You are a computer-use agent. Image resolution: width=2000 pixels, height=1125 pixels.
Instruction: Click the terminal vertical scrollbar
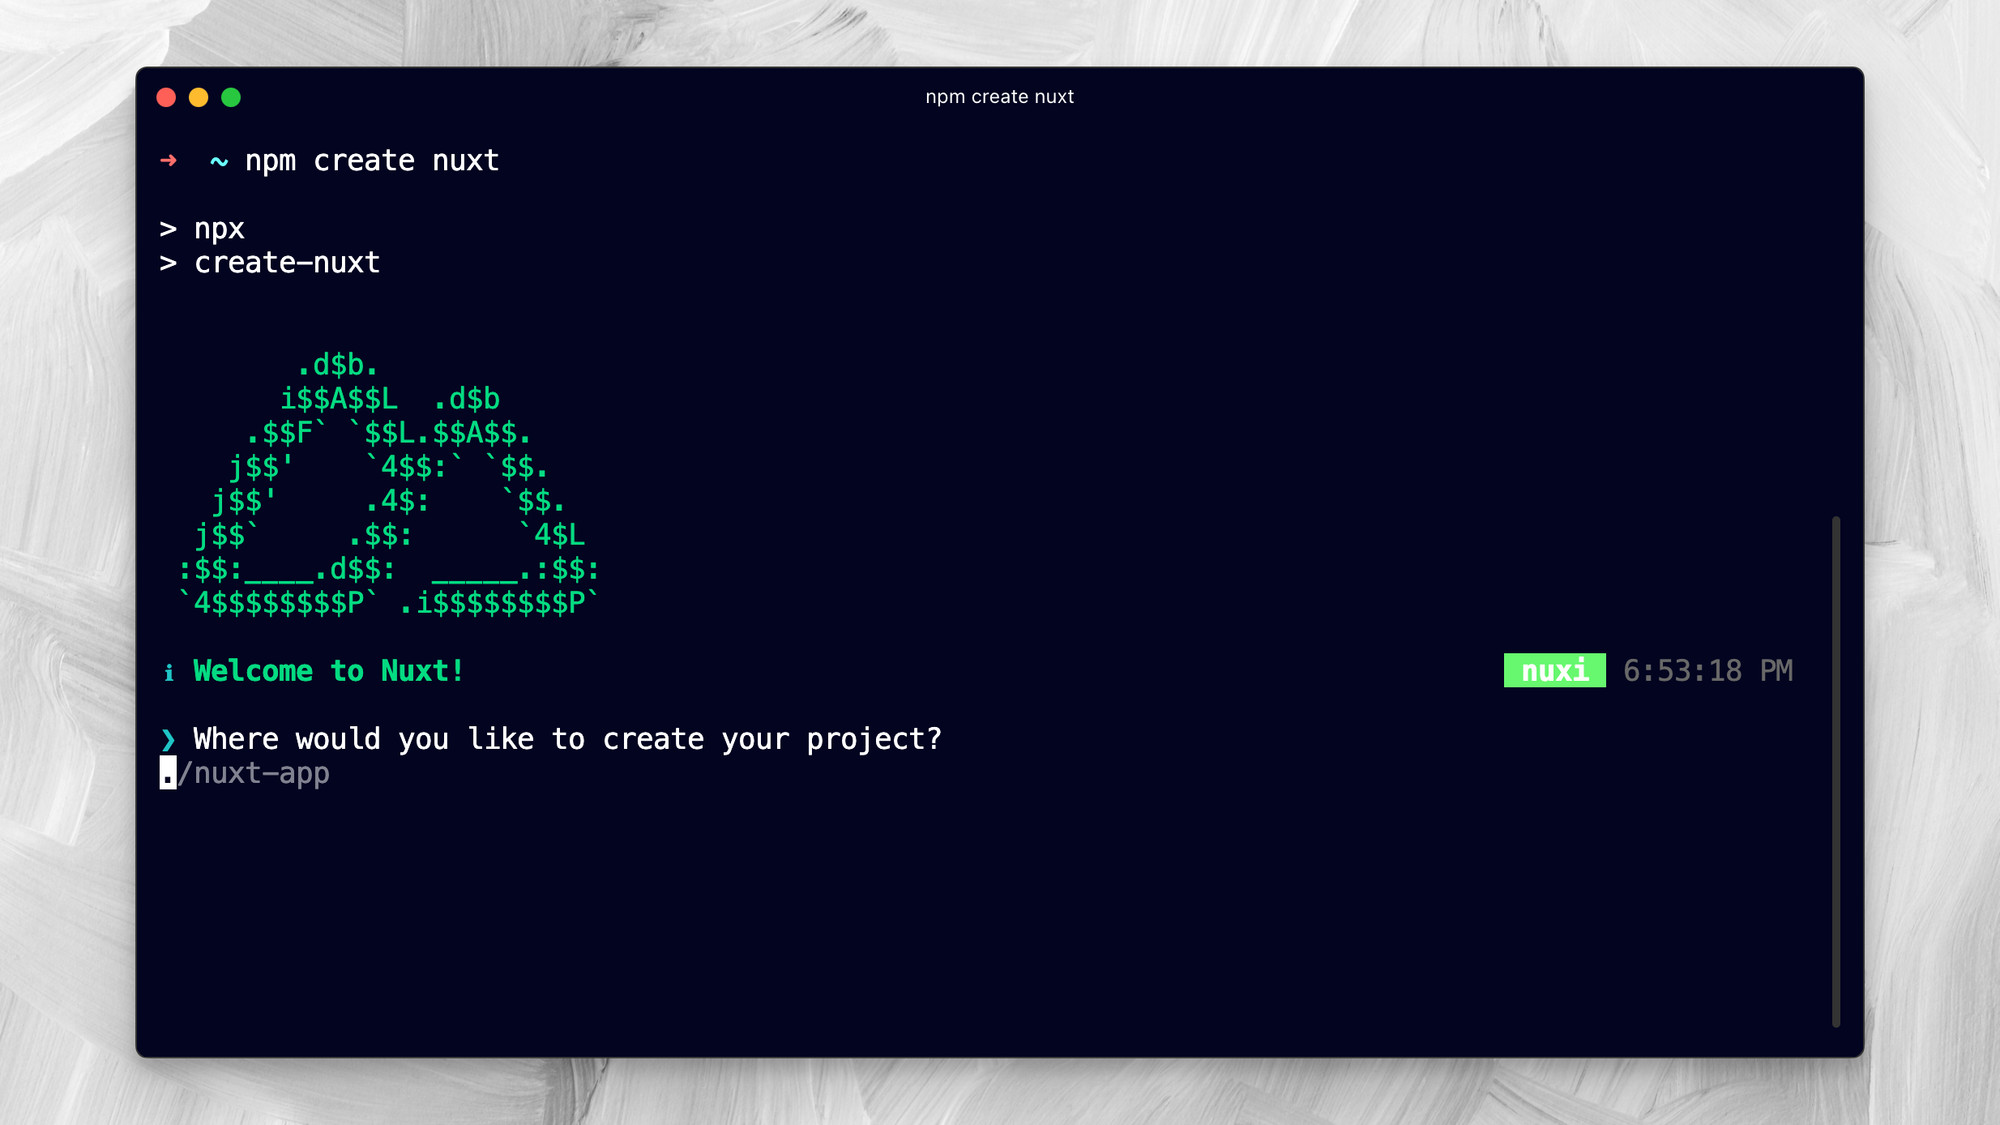click(1836, 771)
